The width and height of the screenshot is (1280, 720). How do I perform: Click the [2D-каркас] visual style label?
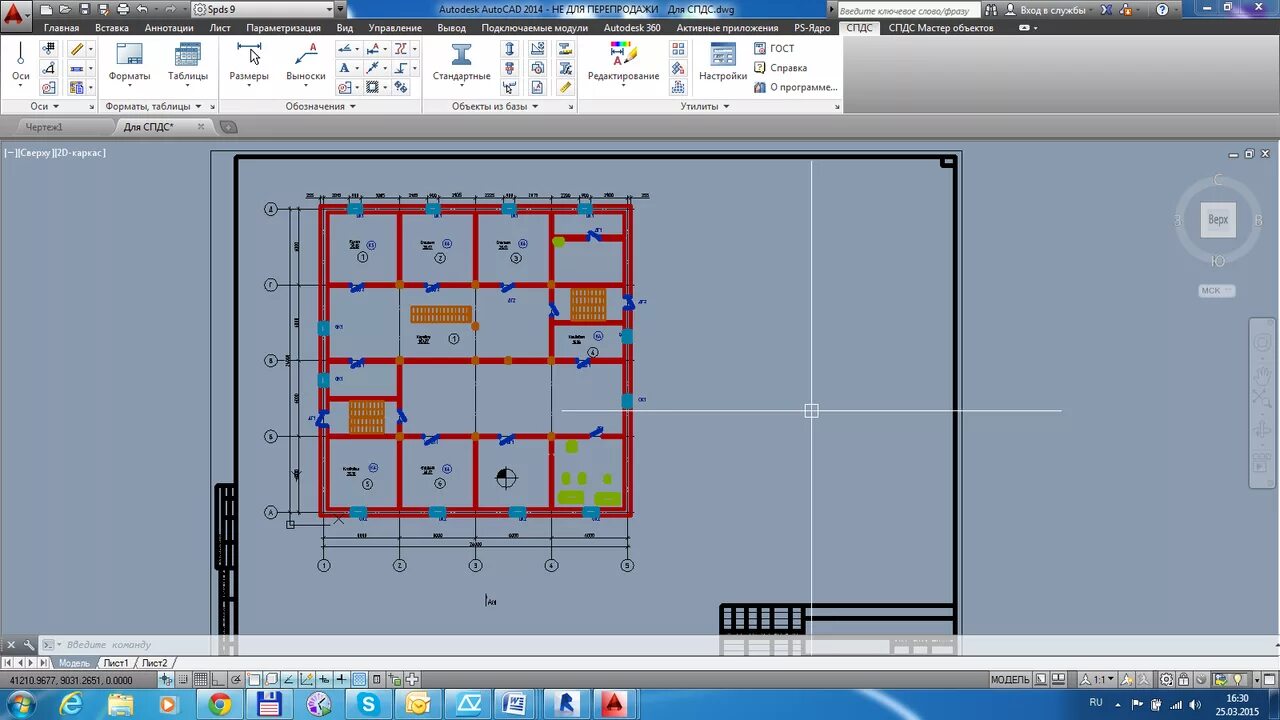coord(79,153)
